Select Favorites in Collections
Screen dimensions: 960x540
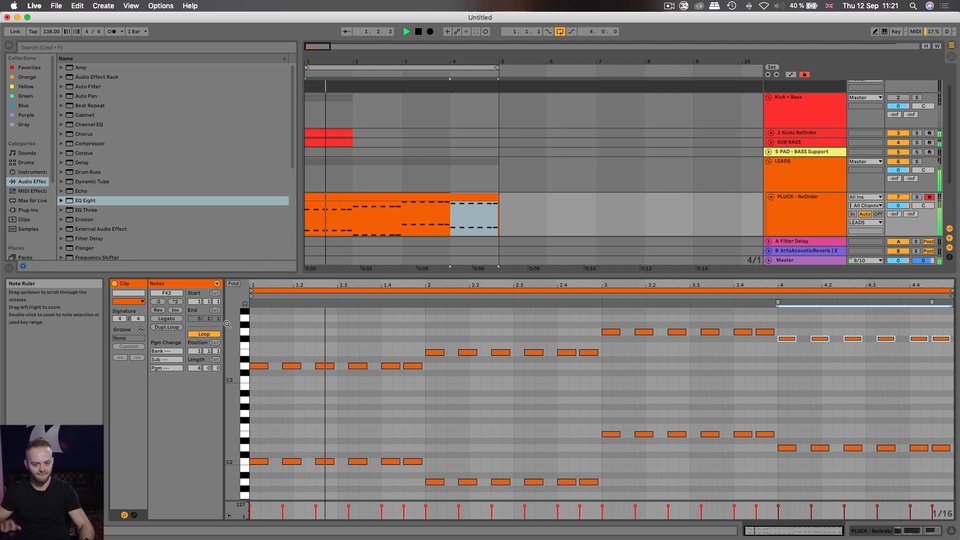(29, 67)
